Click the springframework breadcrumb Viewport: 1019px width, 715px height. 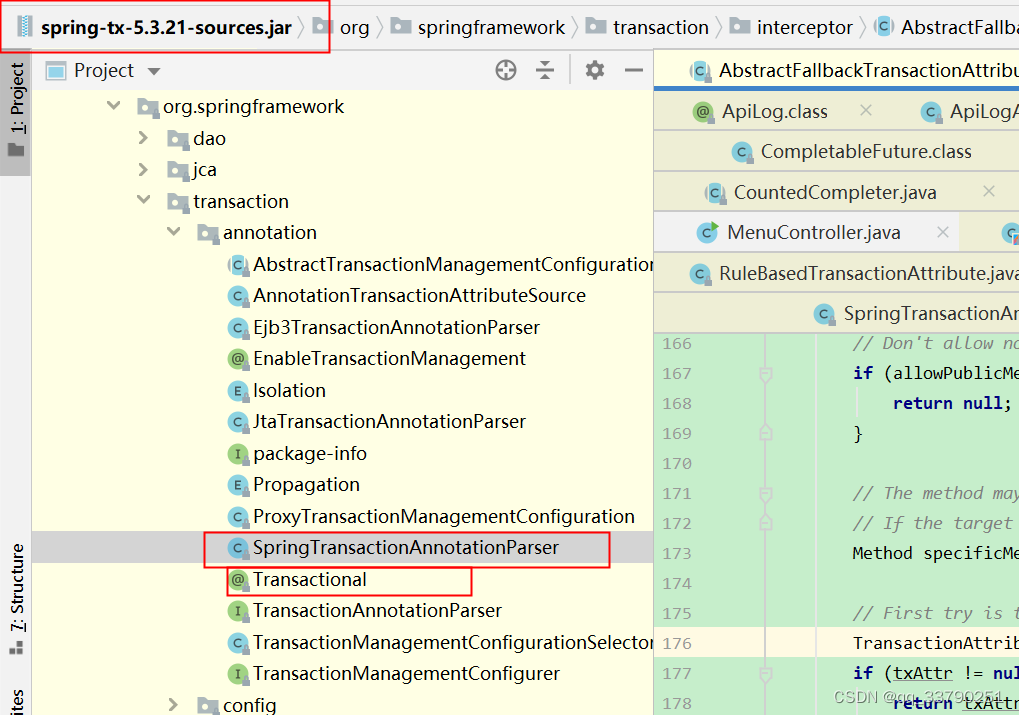(478, 27)
